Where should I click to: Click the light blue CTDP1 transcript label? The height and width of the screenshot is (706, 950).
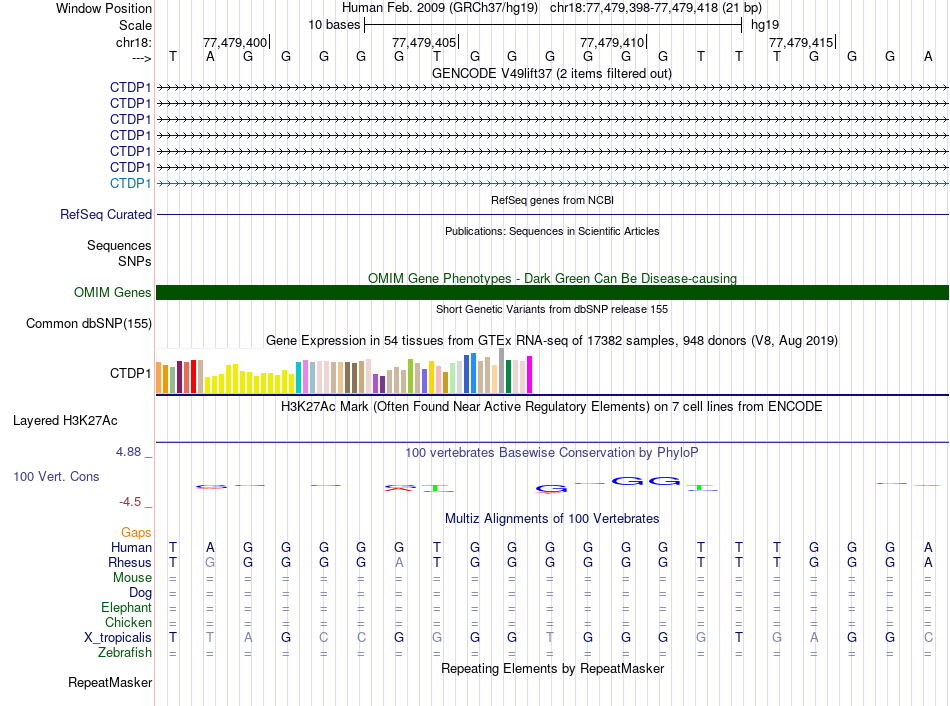tap(130, 183)
